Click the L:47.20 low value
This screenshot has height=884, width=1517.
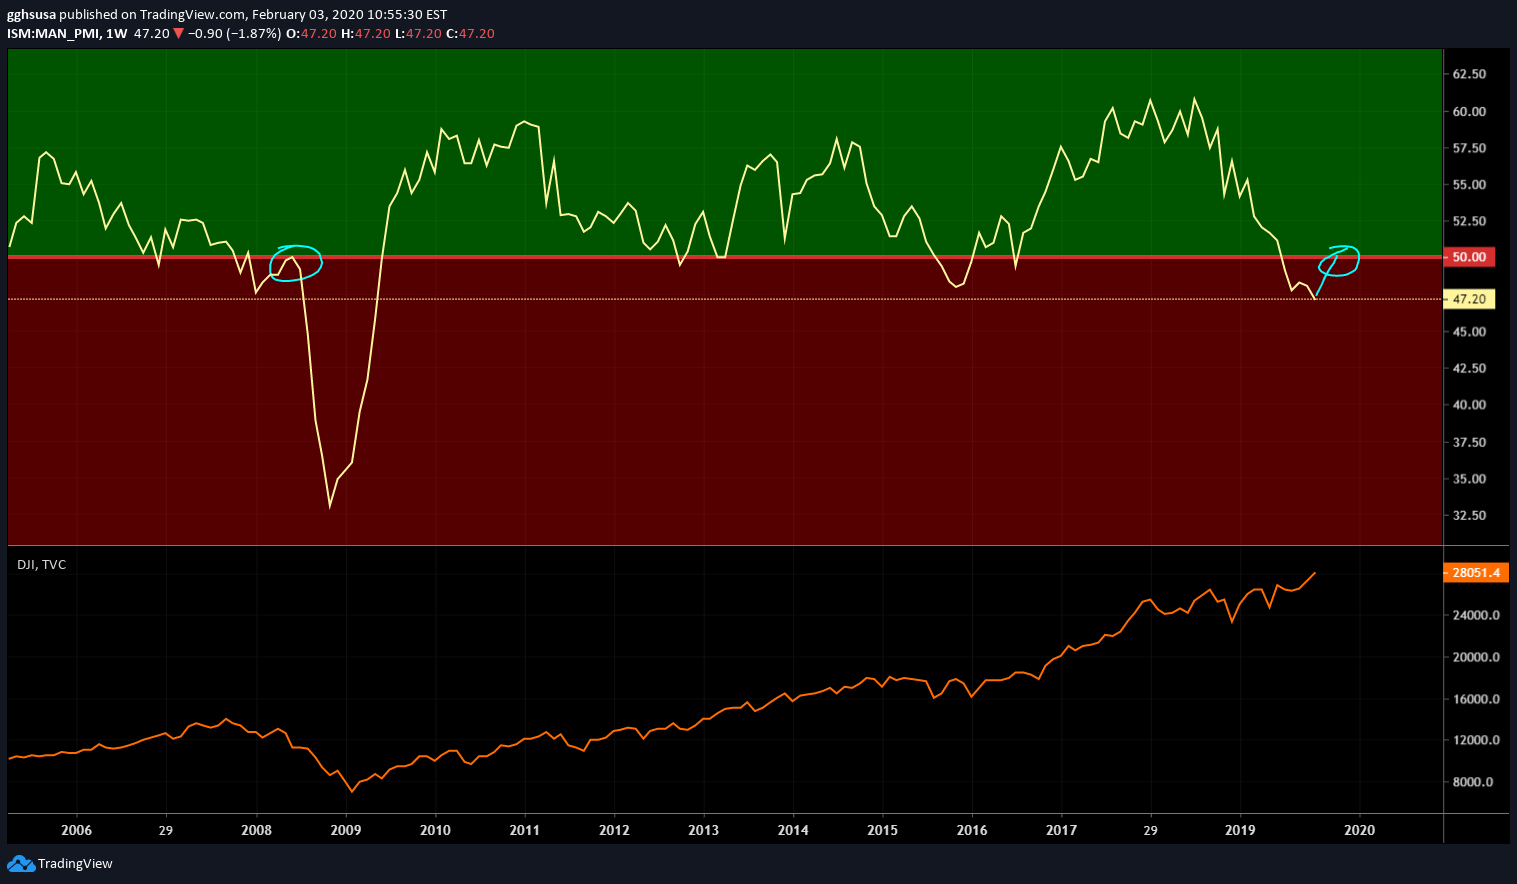pyautogui.click(x=417, y=33)
